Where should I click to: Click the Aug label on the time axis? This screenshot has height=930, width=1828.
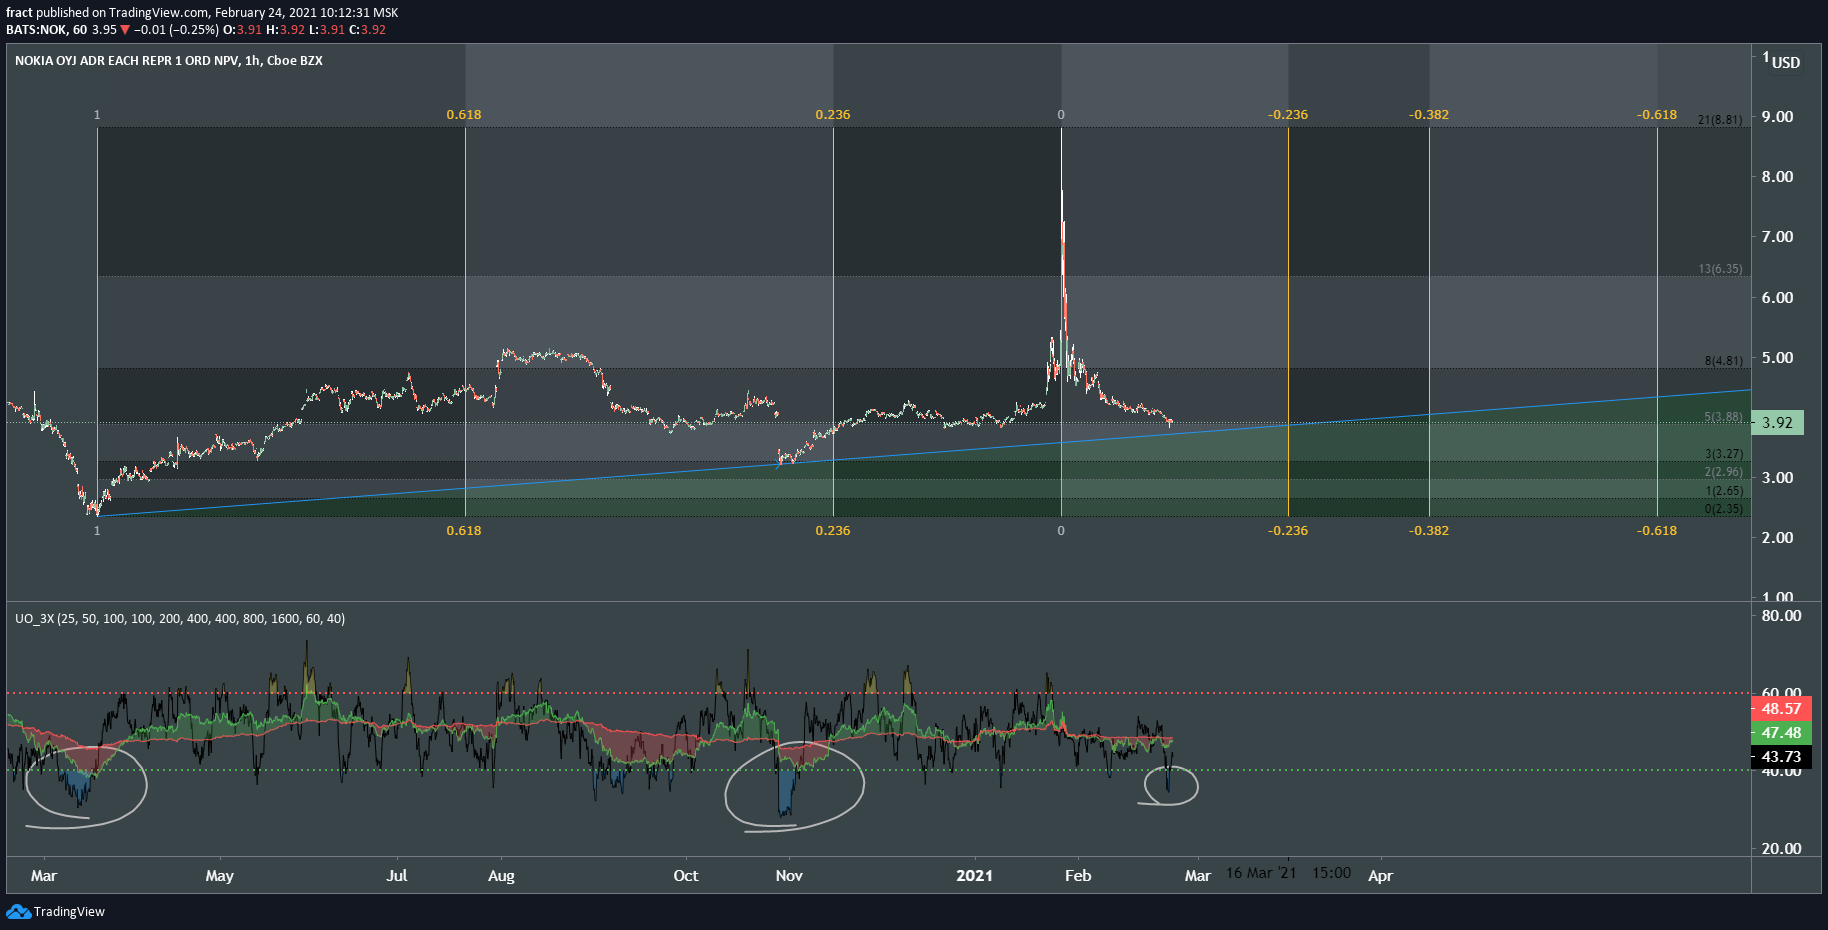click(501, 876)
